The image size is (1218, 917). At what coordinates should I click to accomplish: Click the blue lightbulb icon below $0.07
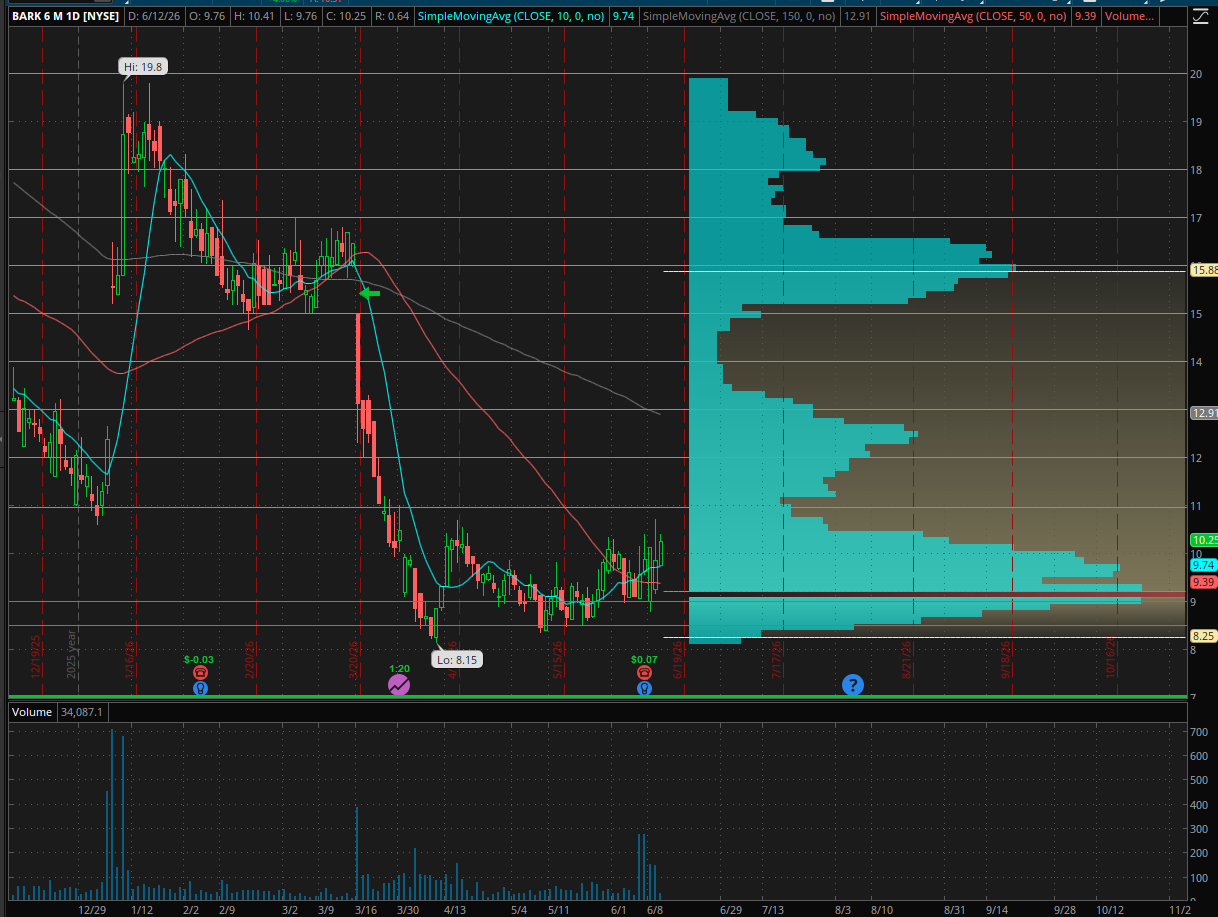point(645,688)
